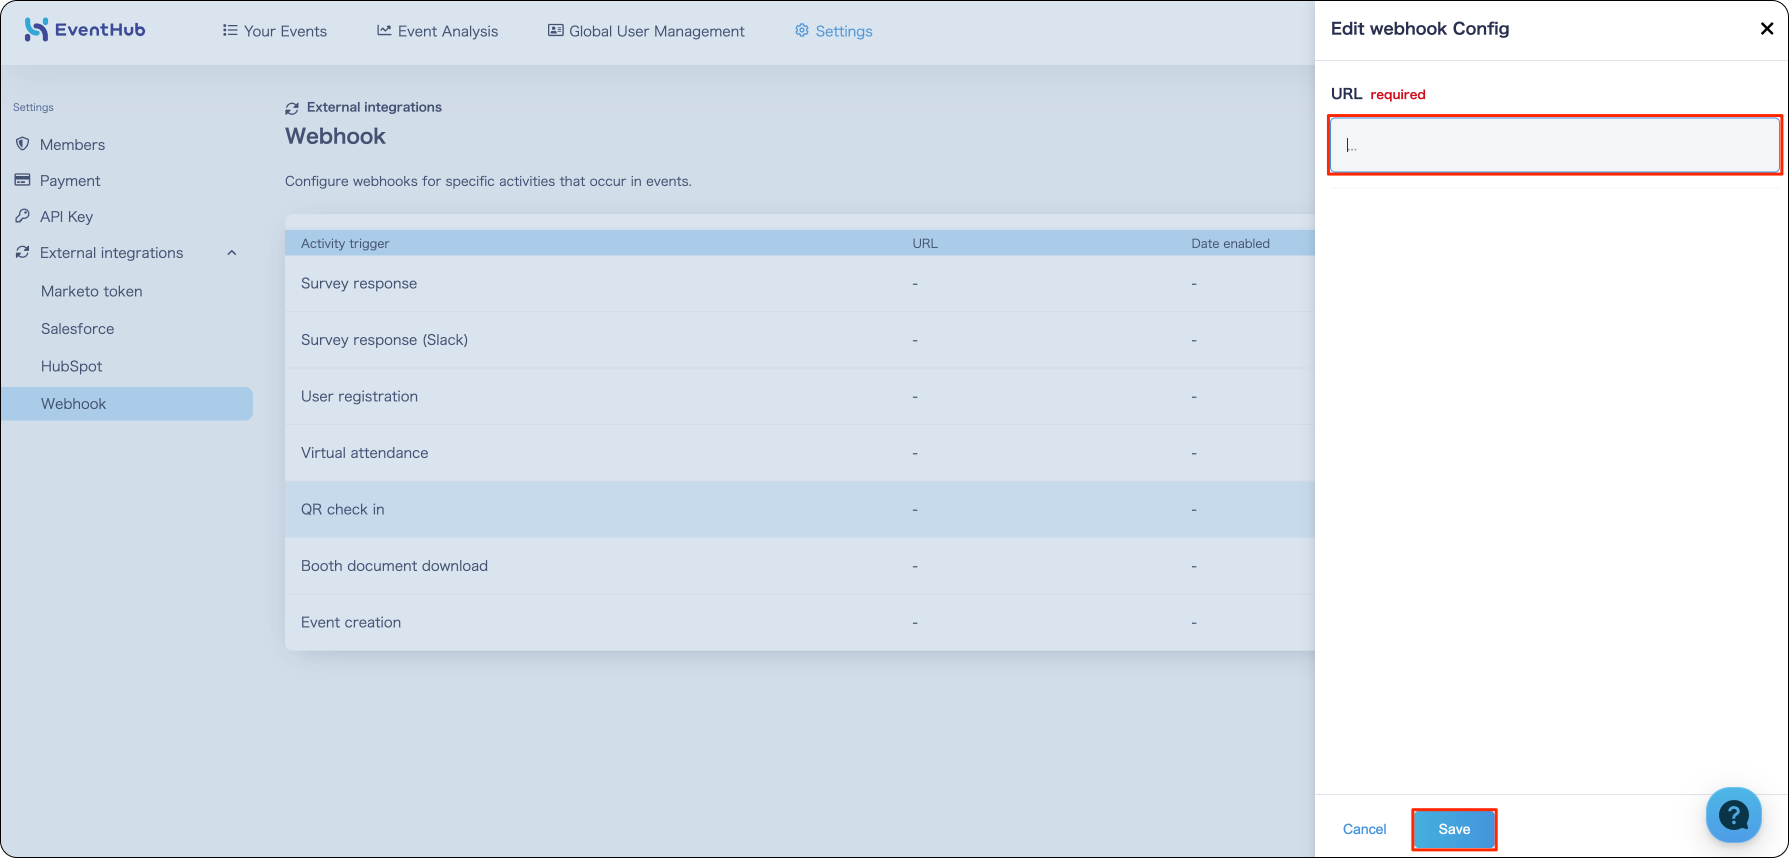
Task: Select Webhook in sidebar
Action: pos(127,404)
